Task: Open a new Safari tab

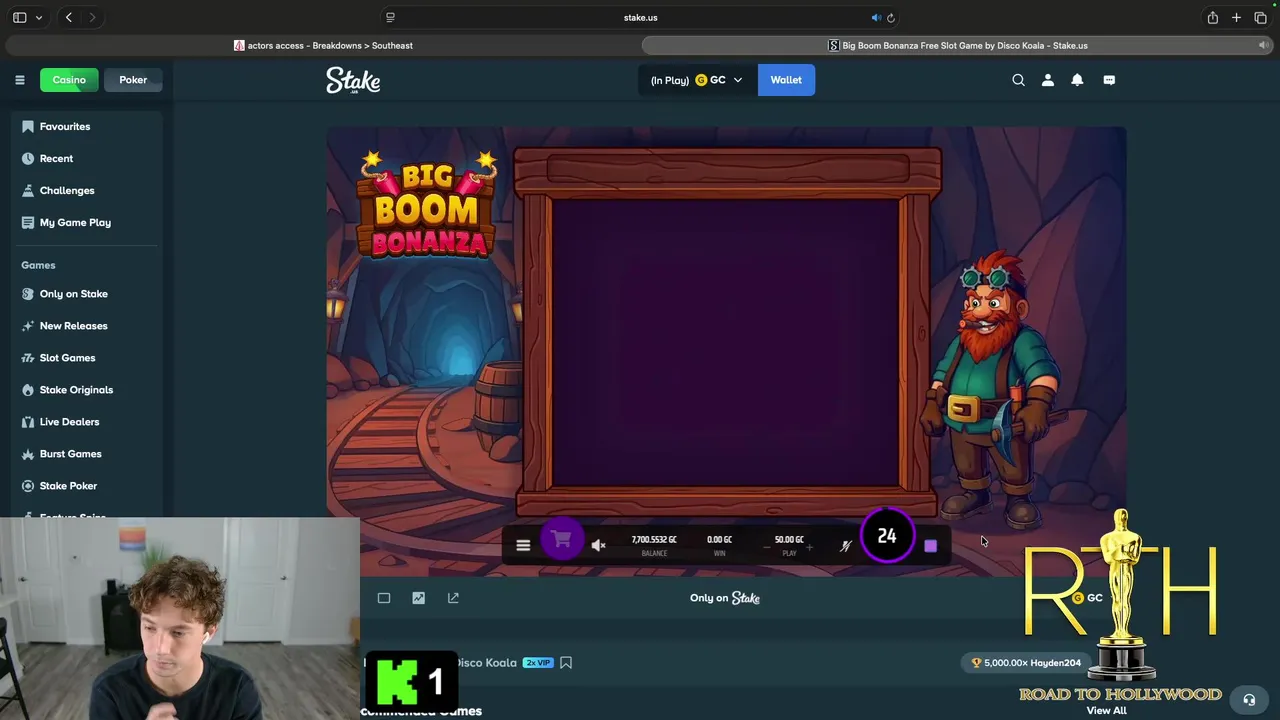Action: [x=1236, y=17]
